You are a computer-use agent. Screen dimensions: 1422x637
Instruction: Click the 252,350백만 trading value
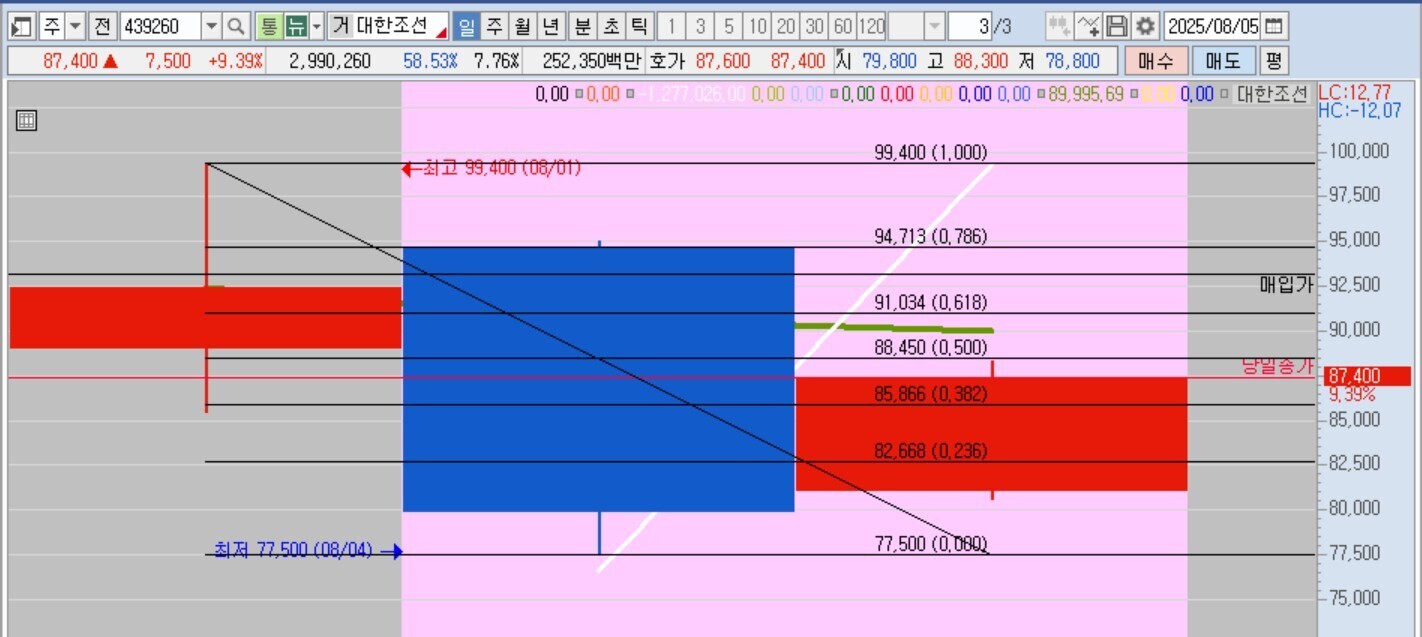pos(590,61)
